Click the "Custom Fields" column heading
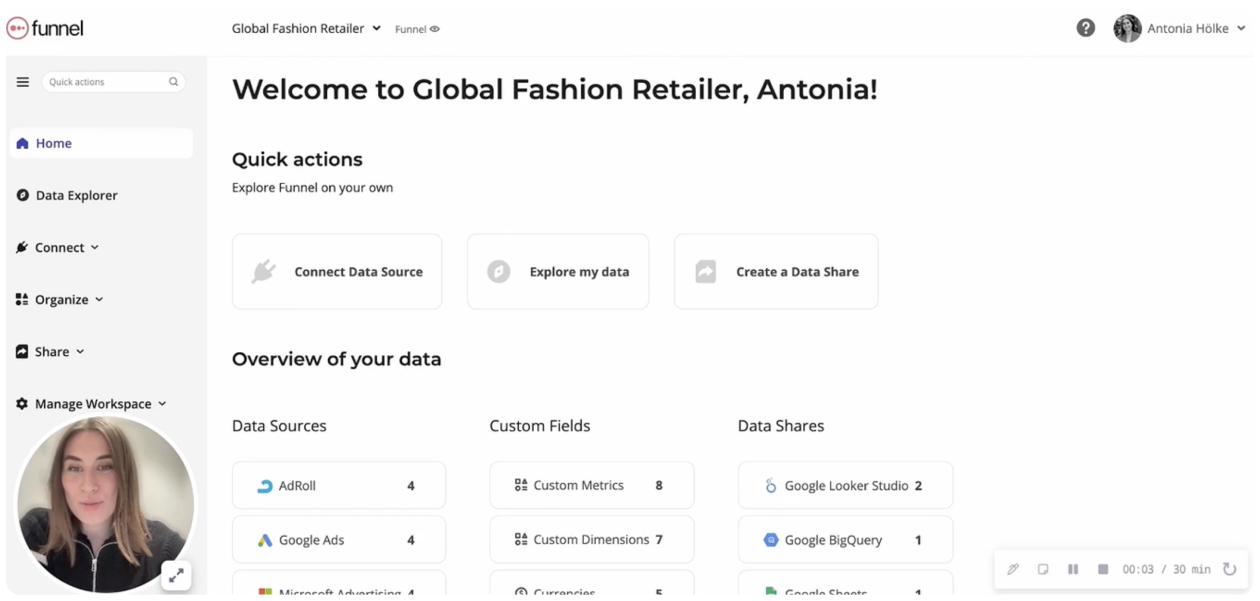This screenshot has width=1260, height=601. (x=540, y=426)
